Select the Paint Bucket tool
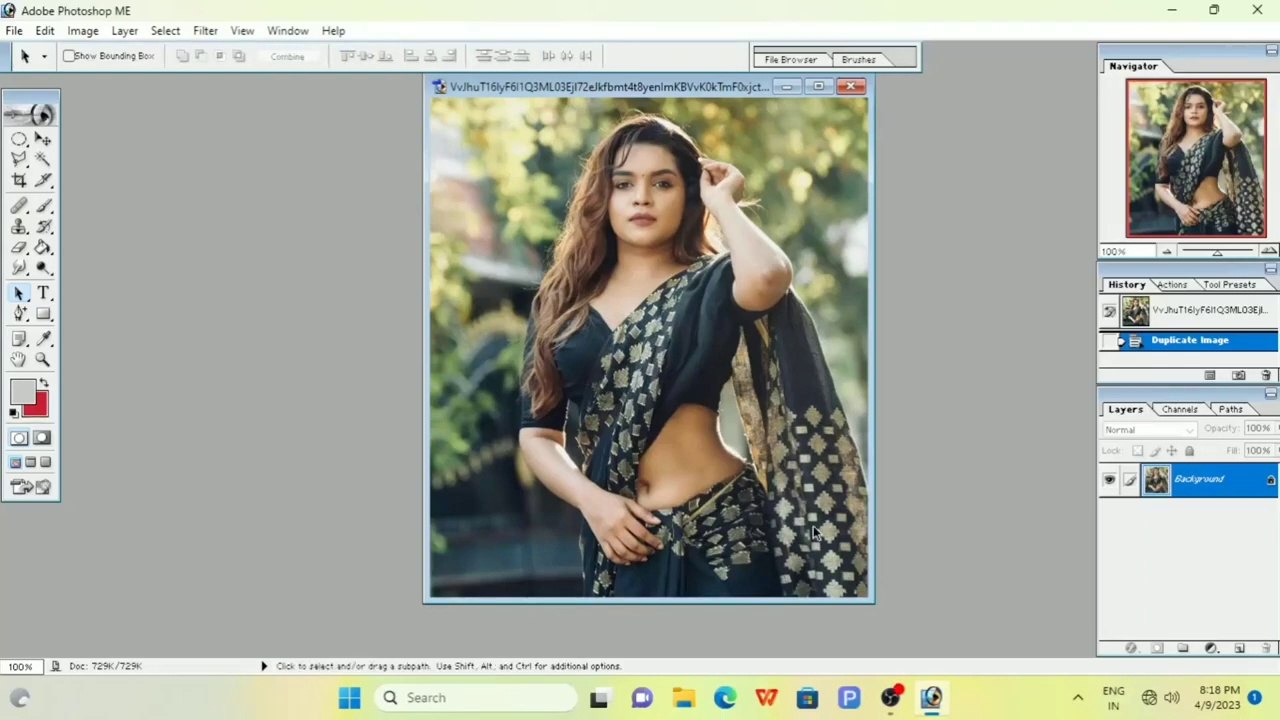The image size is (1280, 720). click(x=43, y=247)
